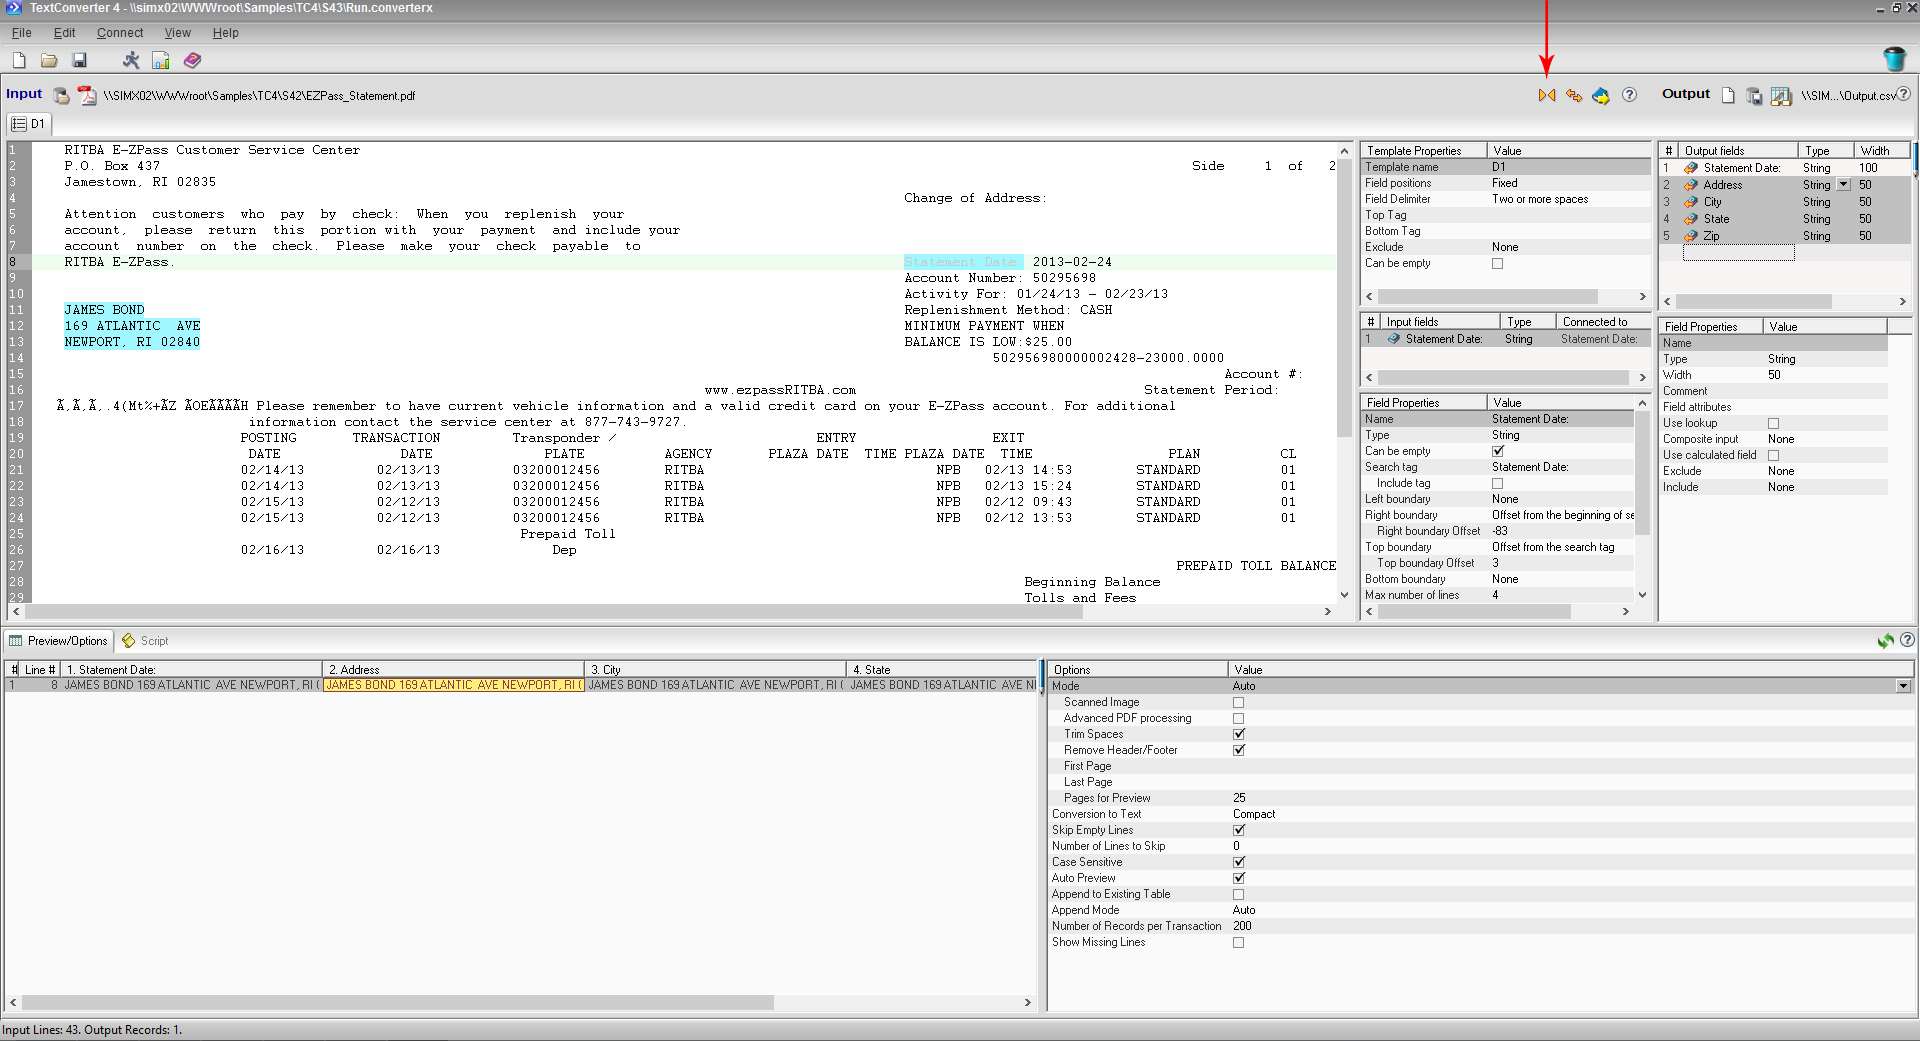Open preview panel help question mark
This screenshot has width=1920, height=1041.
point(1907,640)
